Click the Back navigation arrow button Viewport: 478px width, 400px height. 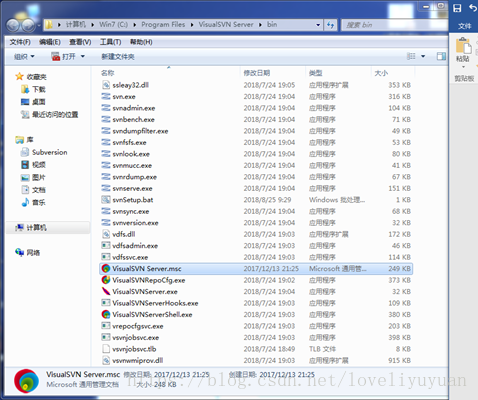(13, 25)
